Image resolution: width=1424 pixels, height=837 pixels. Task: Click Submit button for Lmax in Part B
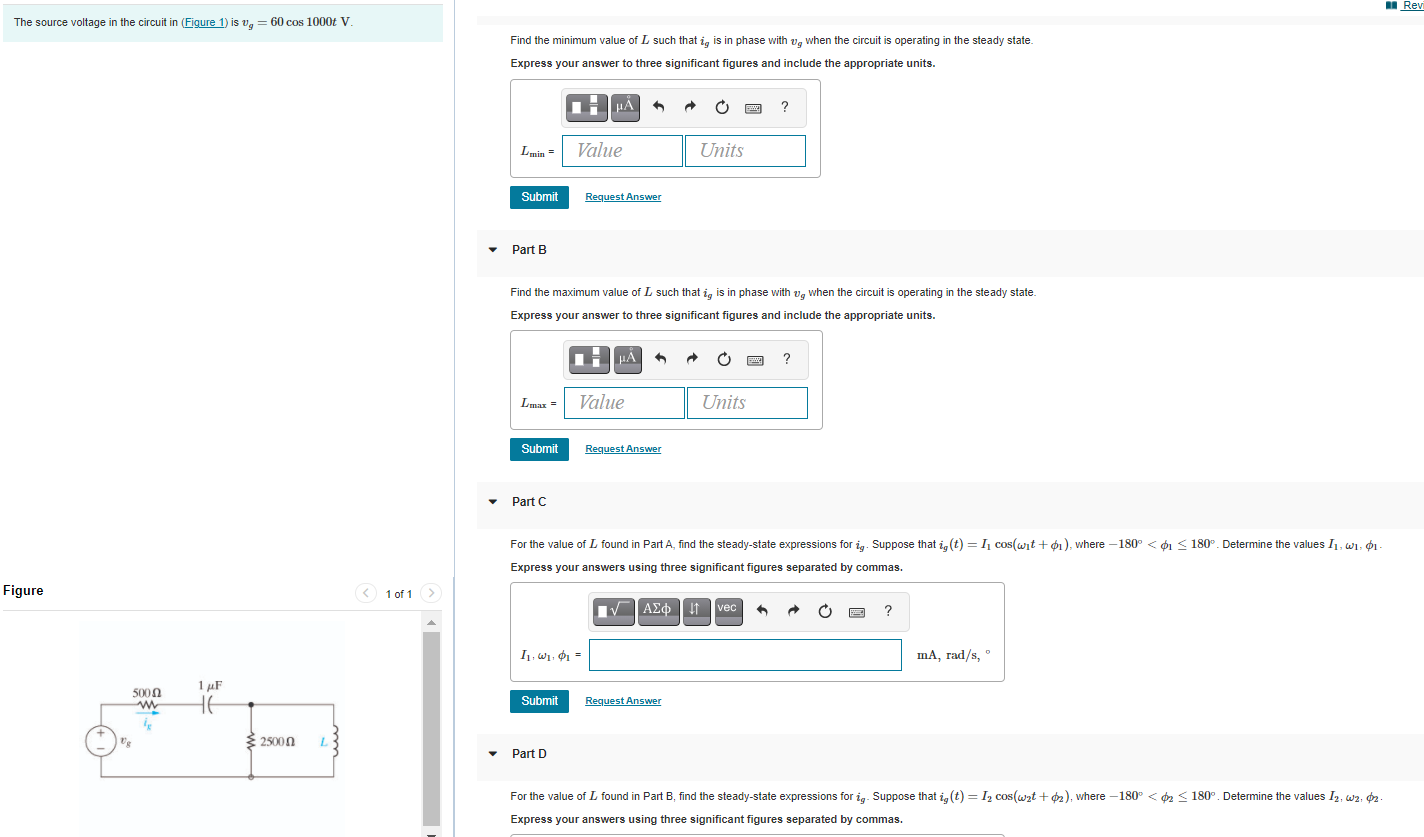click(540, 449)
